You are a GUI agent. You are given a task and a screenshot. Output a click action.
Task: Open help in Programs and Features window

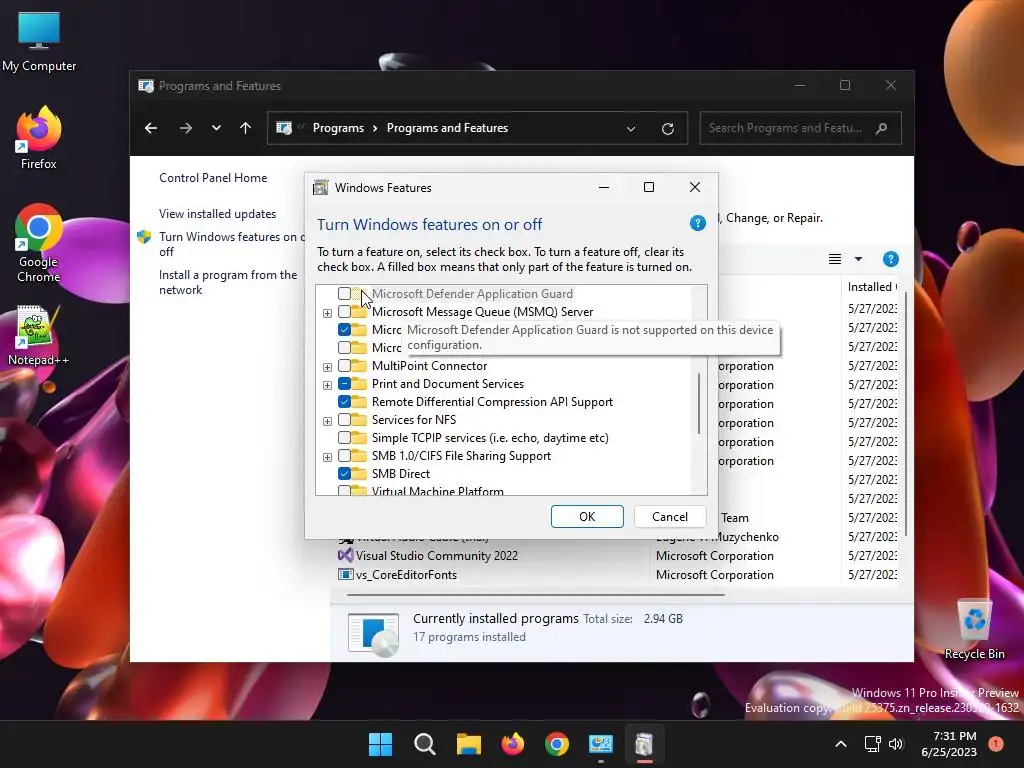click(891, 259)
